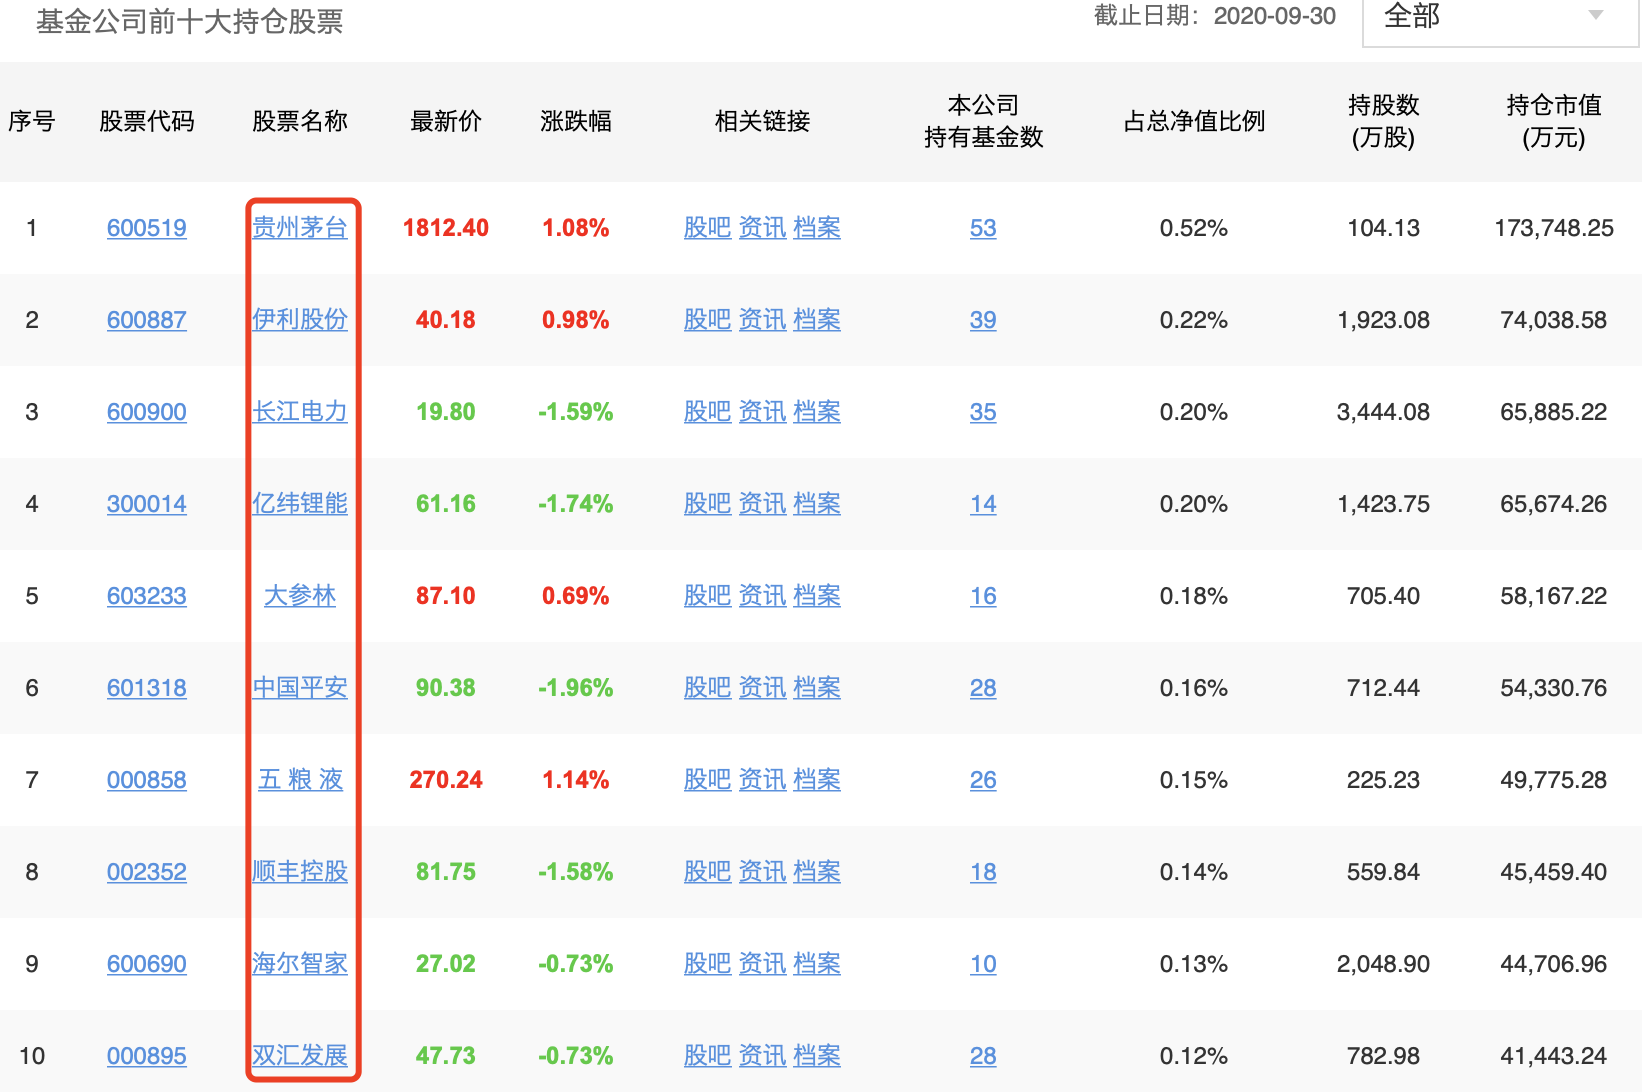The image size is (1642, 1092).
Task: Click fund count 18 for 顺丰控股
Action: tap(983, 872)
